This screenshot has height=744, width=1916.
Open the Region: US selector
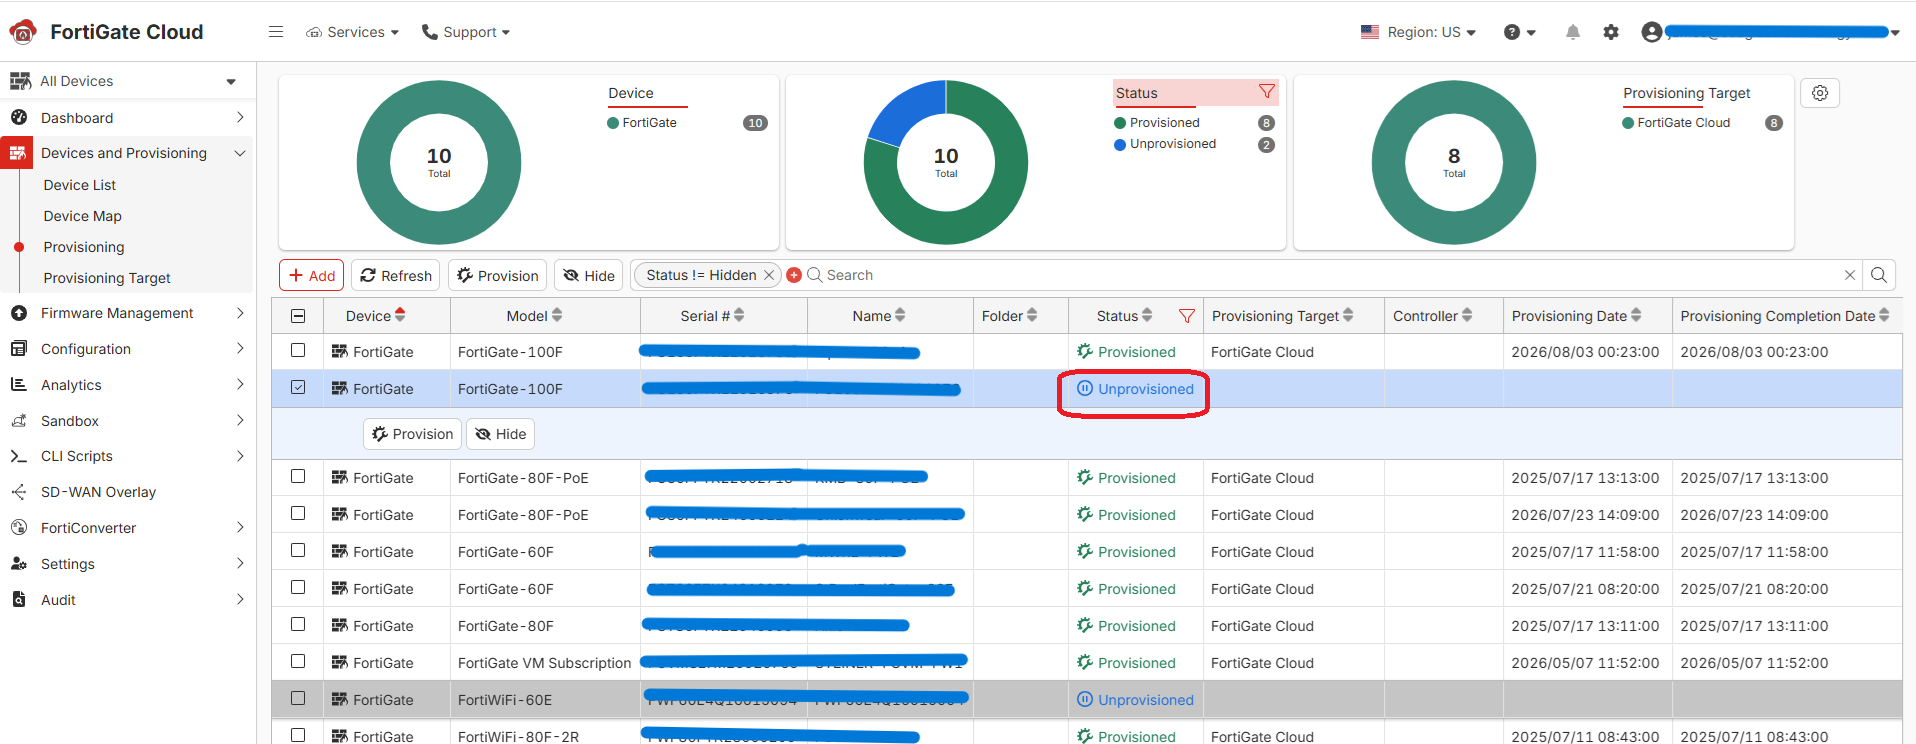pyautogui.click(x=1418, y=32)
